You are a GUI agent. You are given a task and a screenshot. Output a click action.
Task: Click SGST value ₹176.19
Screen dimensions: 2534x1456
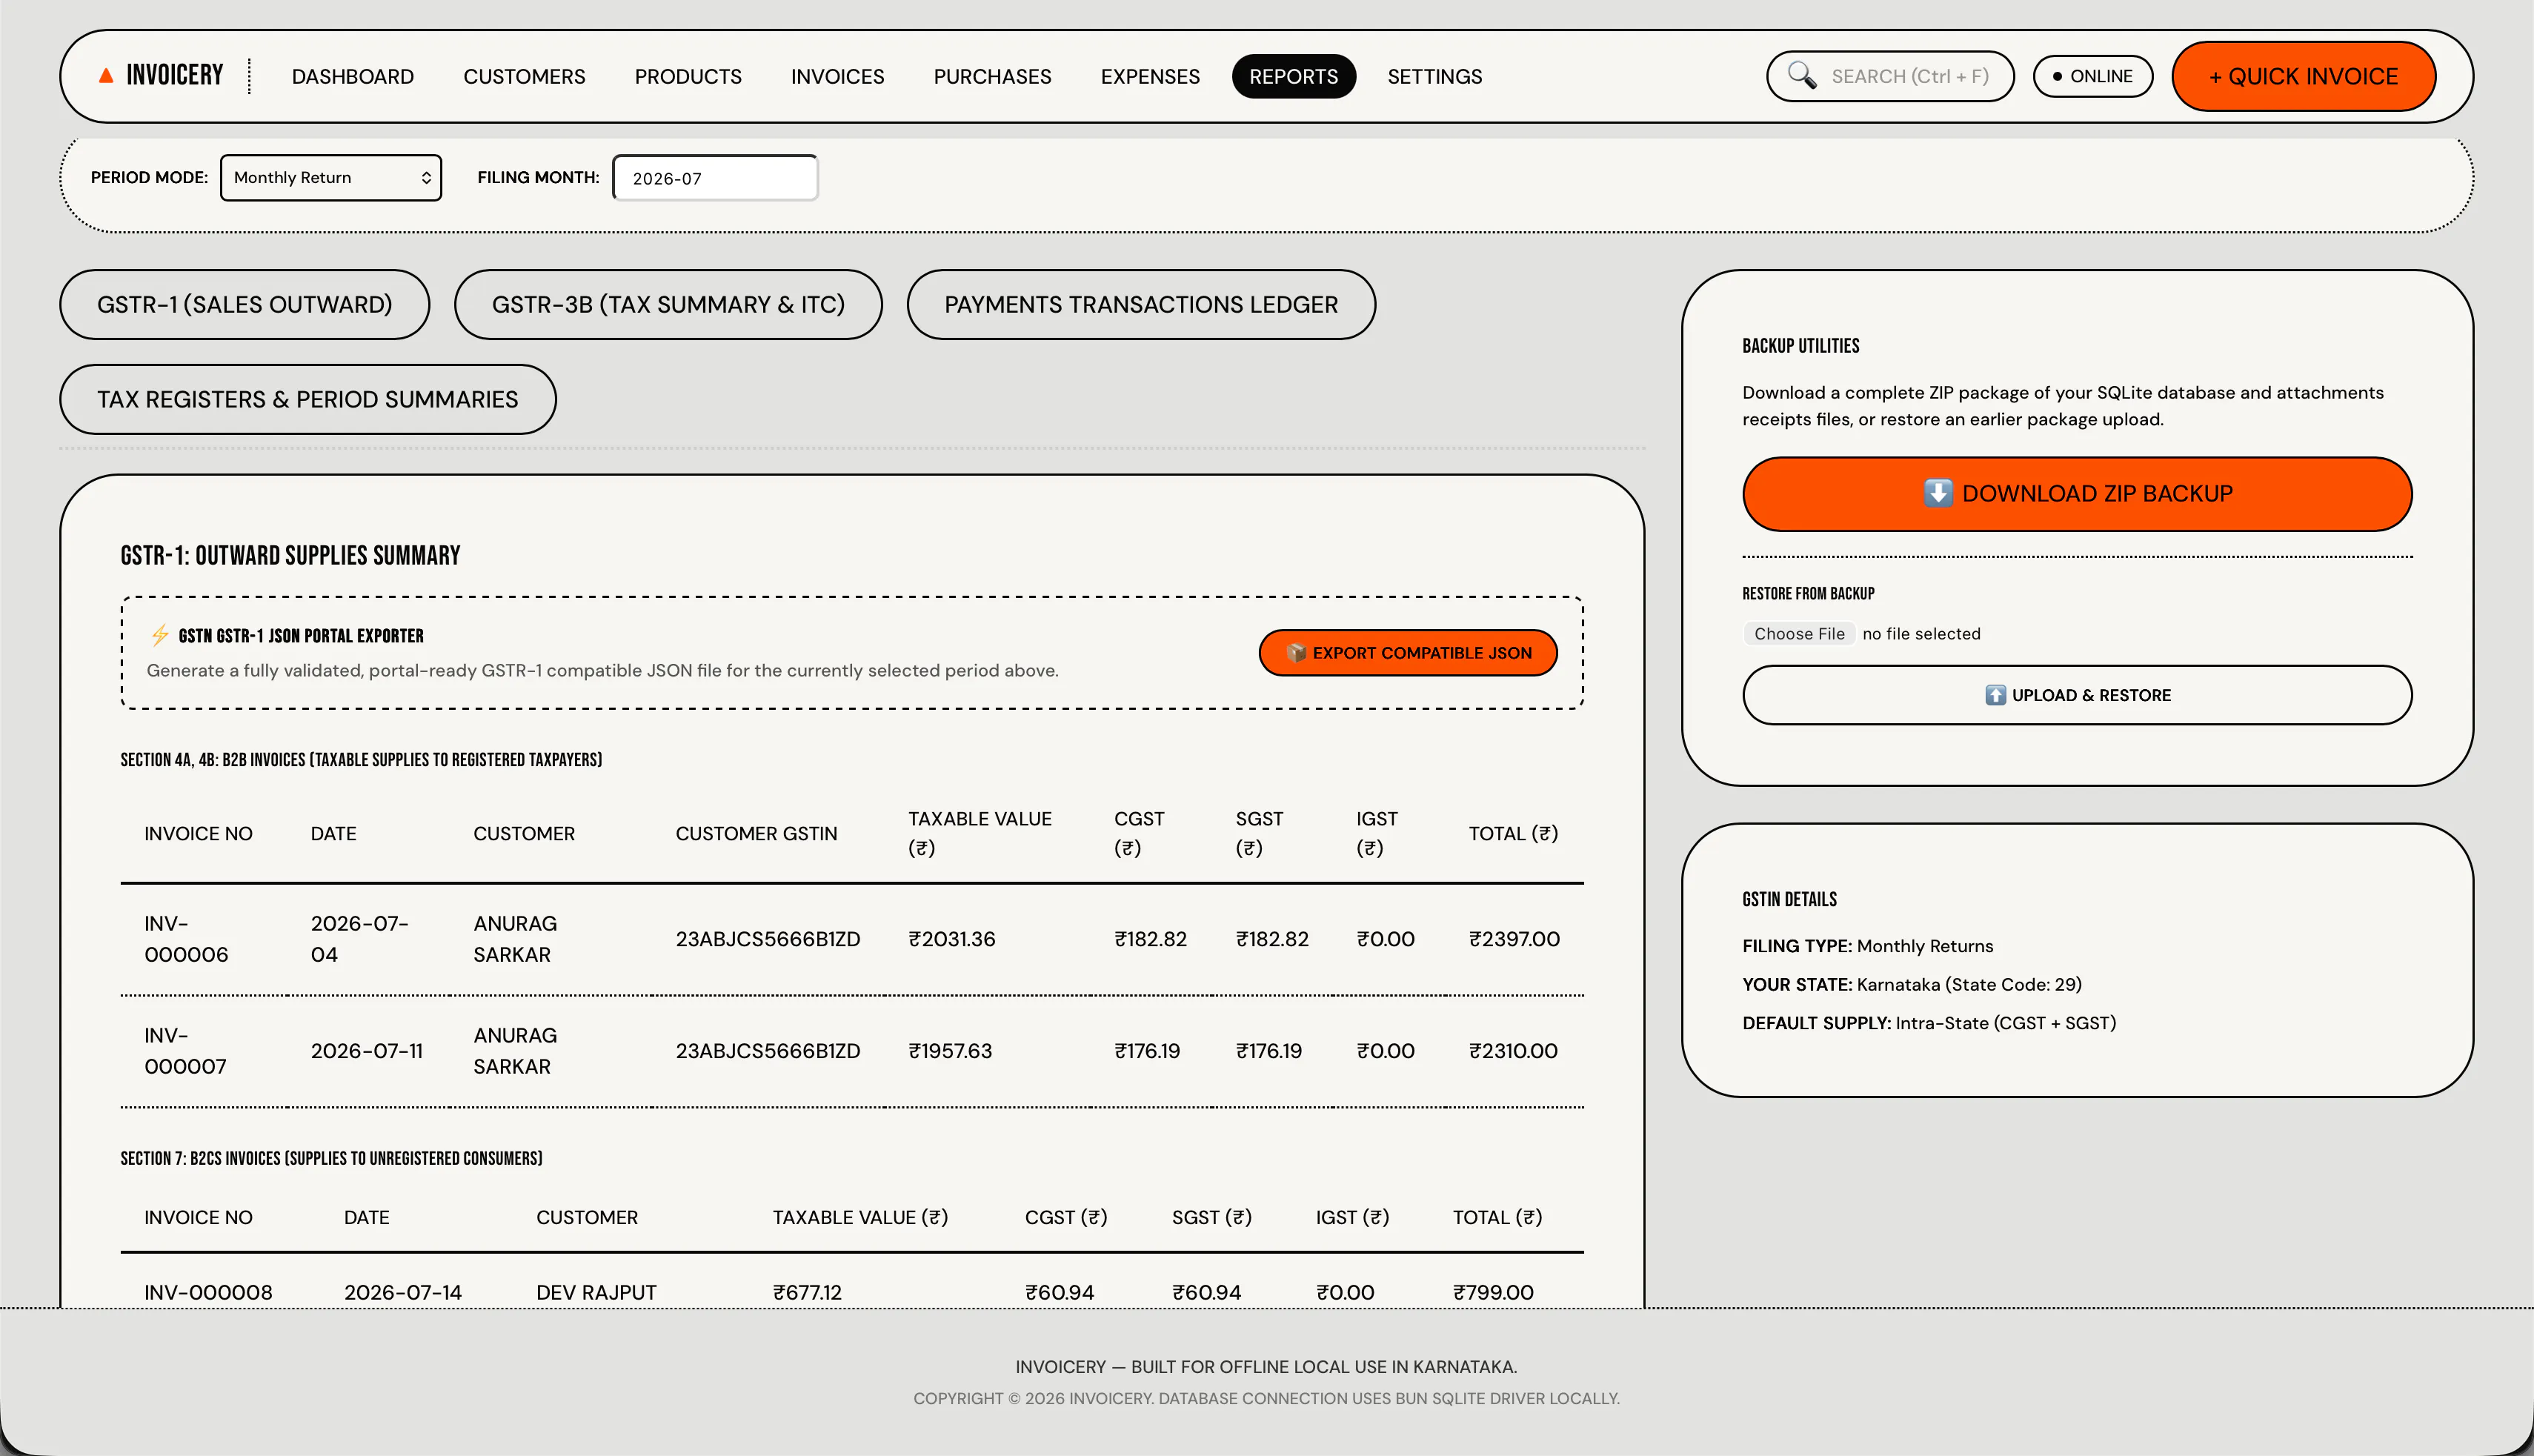coord(1269,1051)
